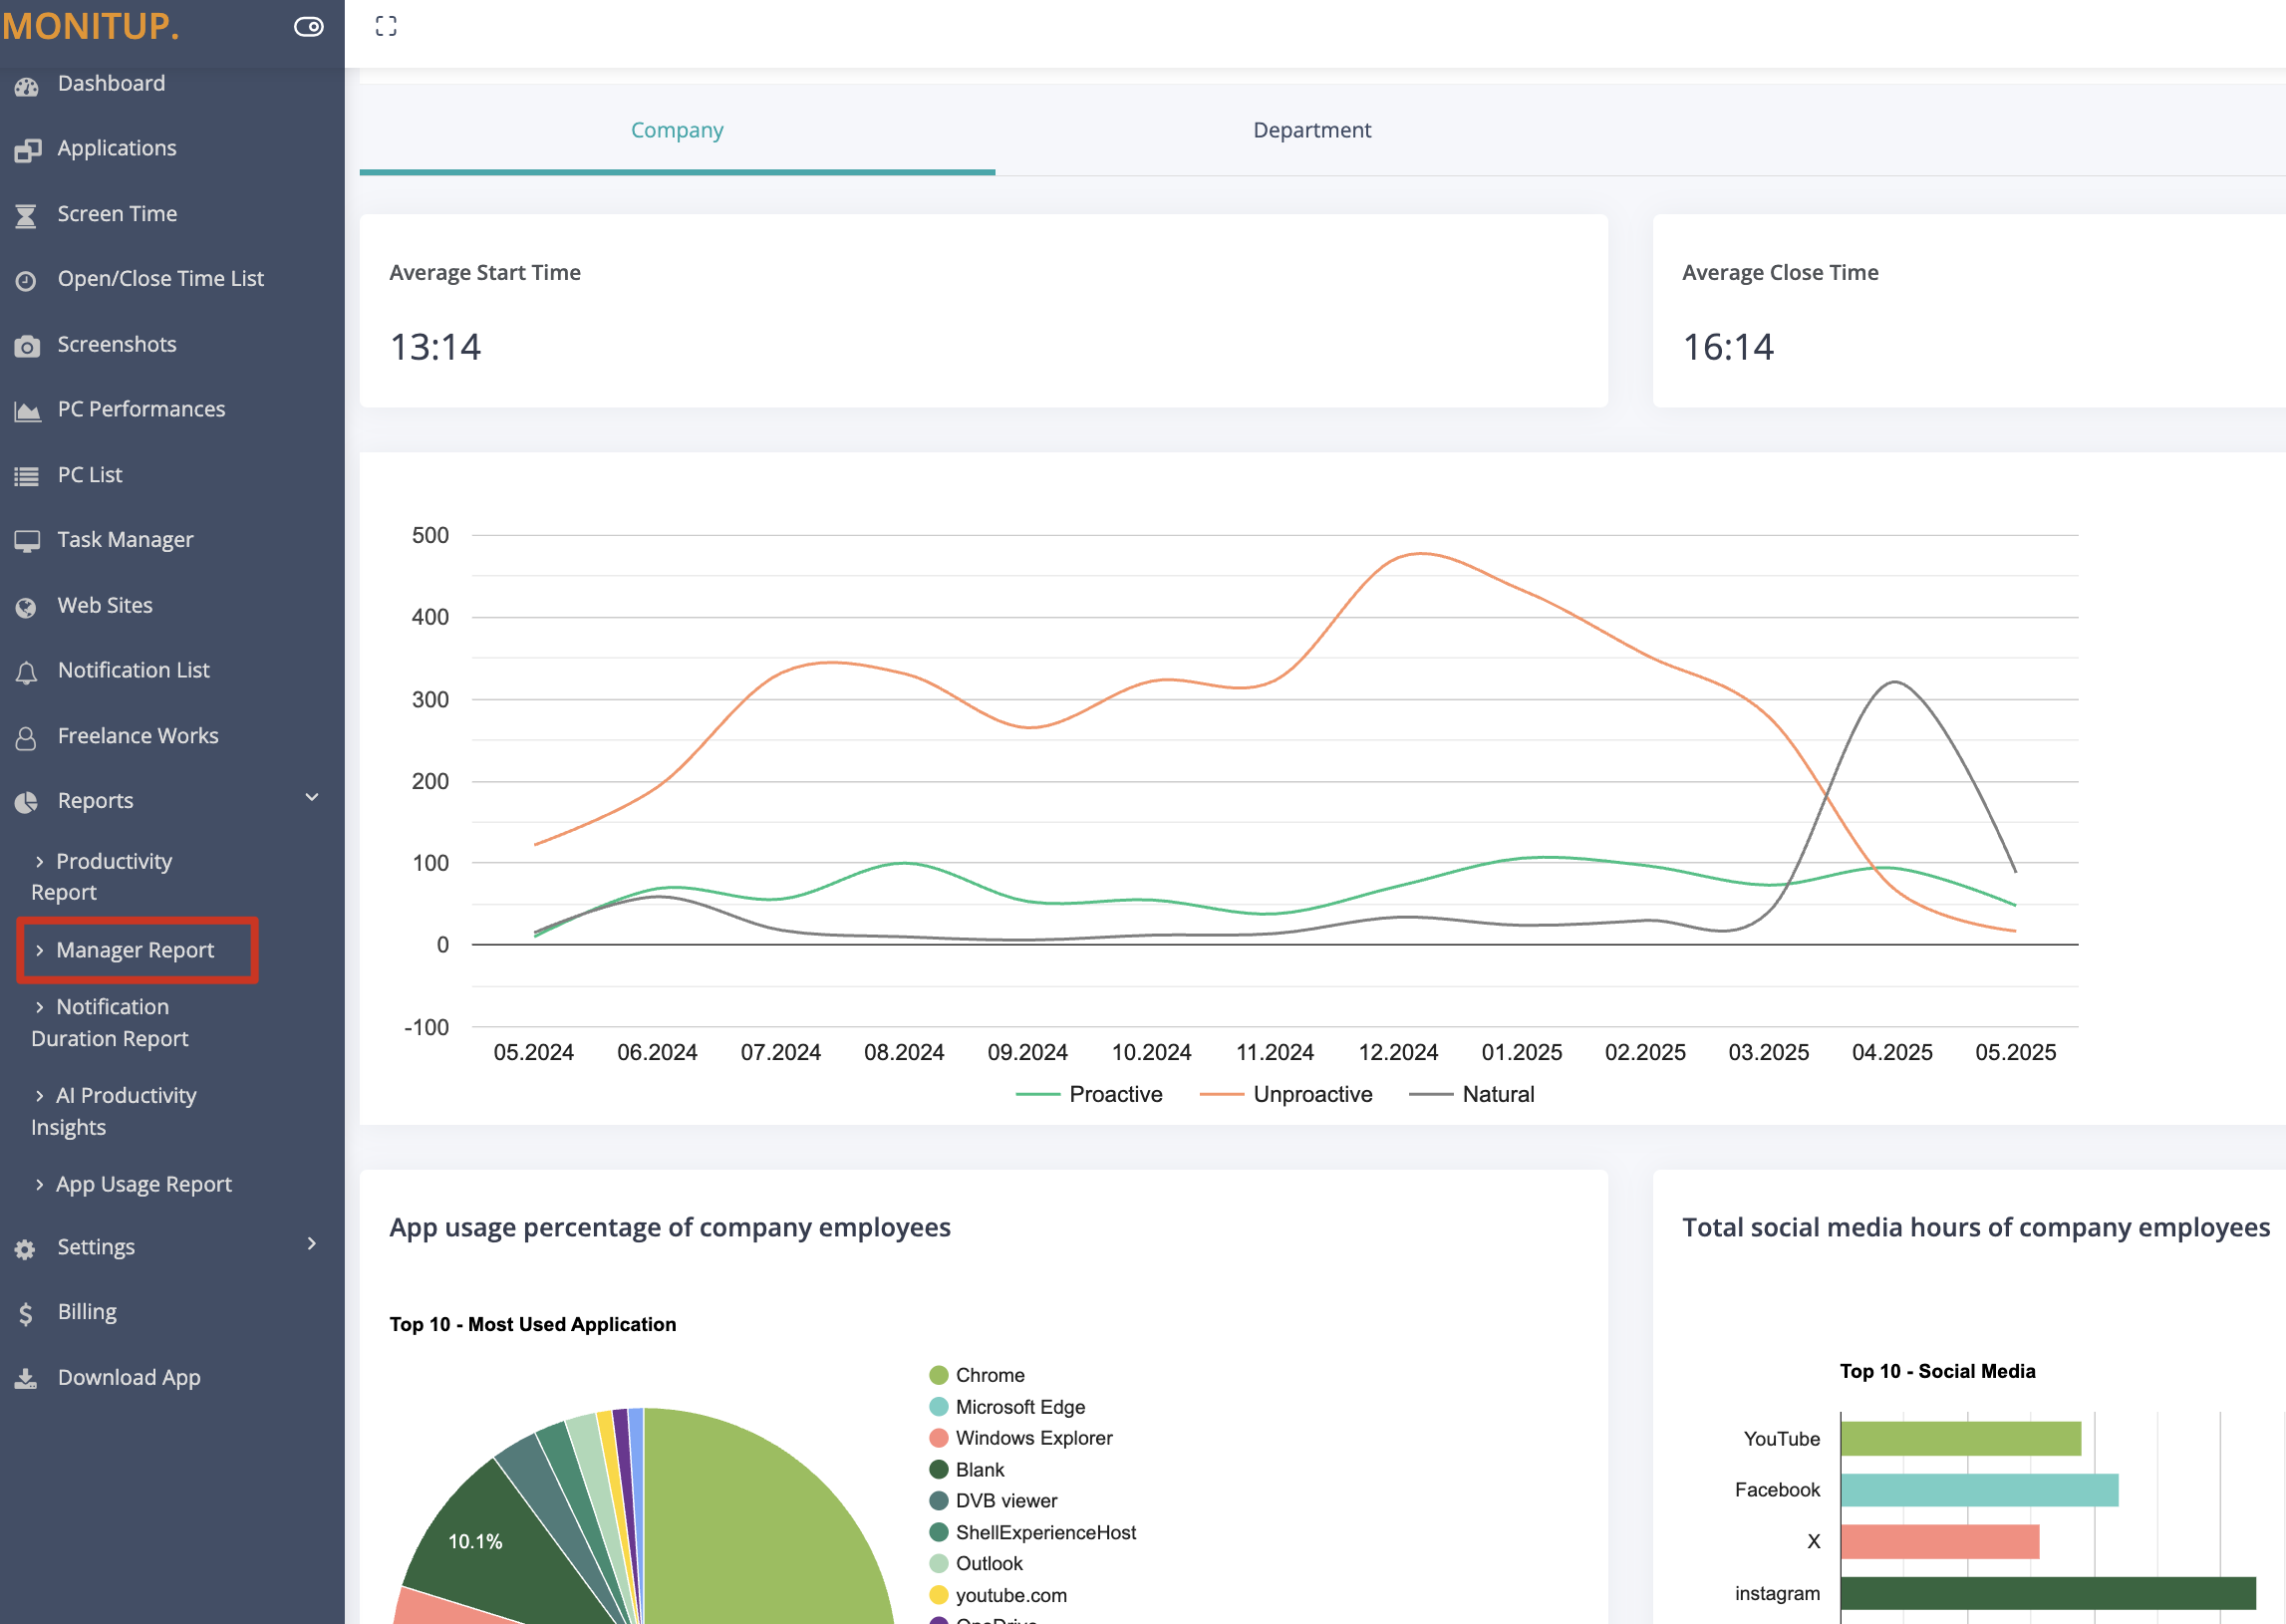
Task: Click the X bar in social media chart
Action: pos(1940,1542)
